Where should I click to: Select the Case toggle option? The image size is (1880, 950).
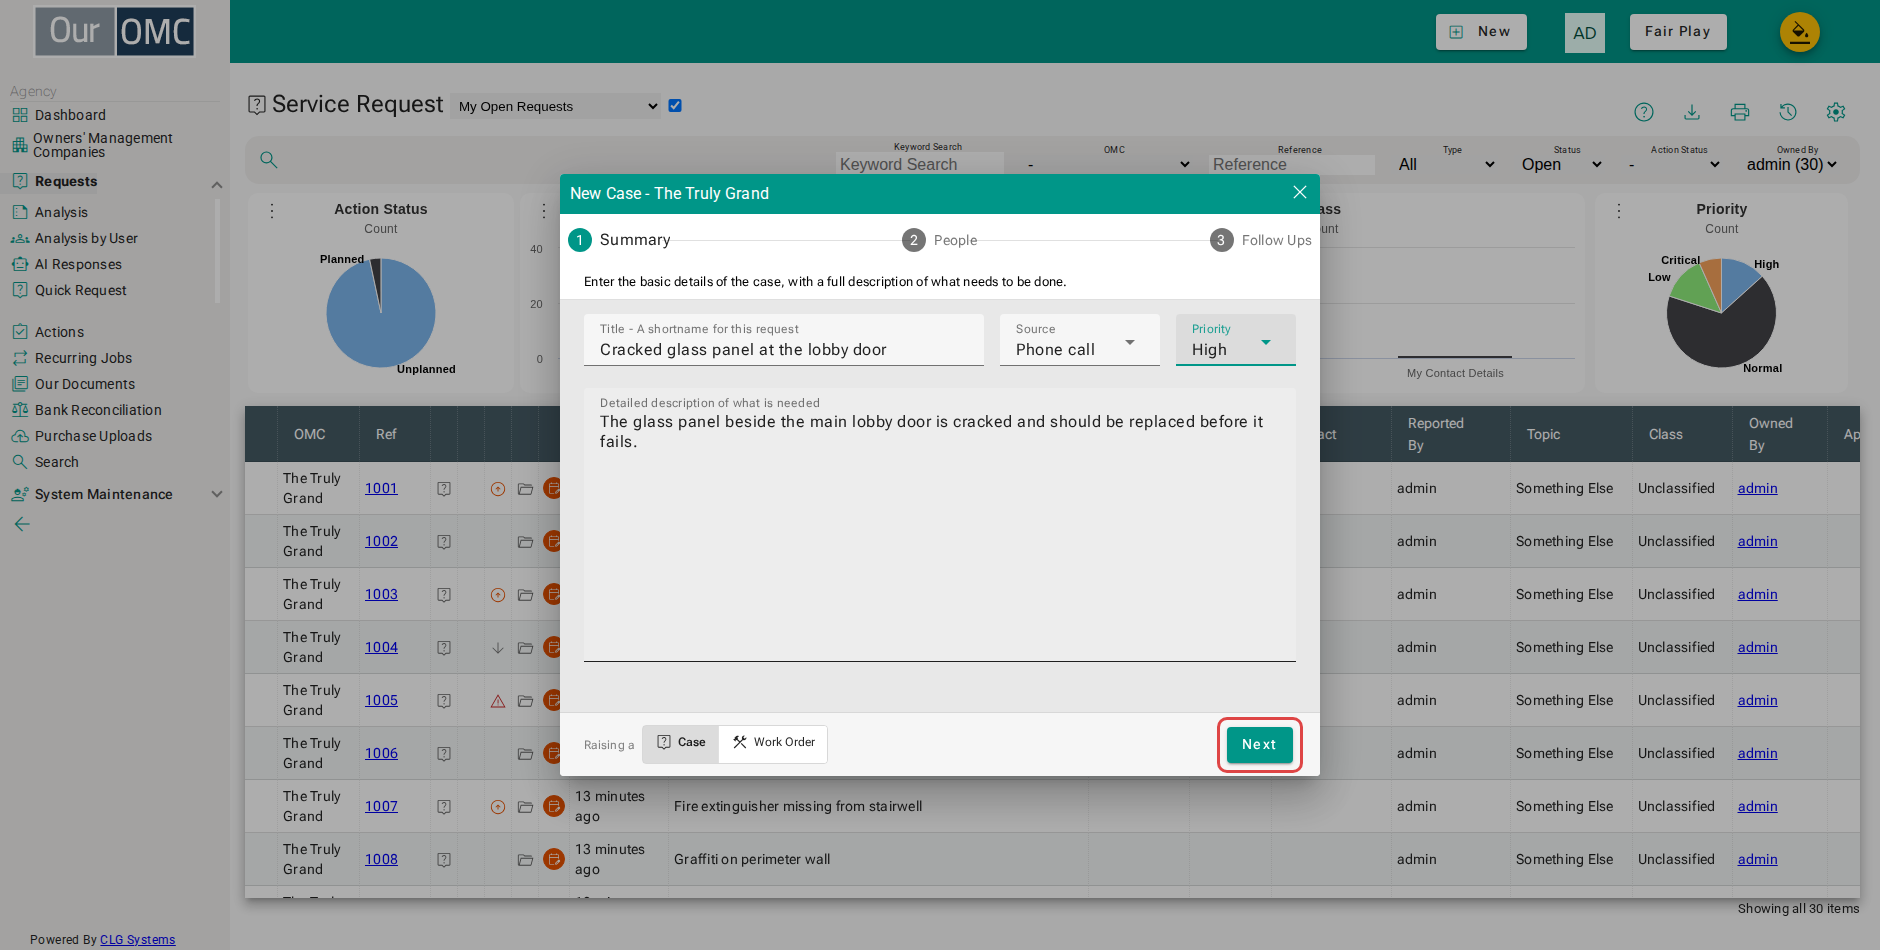681,743
